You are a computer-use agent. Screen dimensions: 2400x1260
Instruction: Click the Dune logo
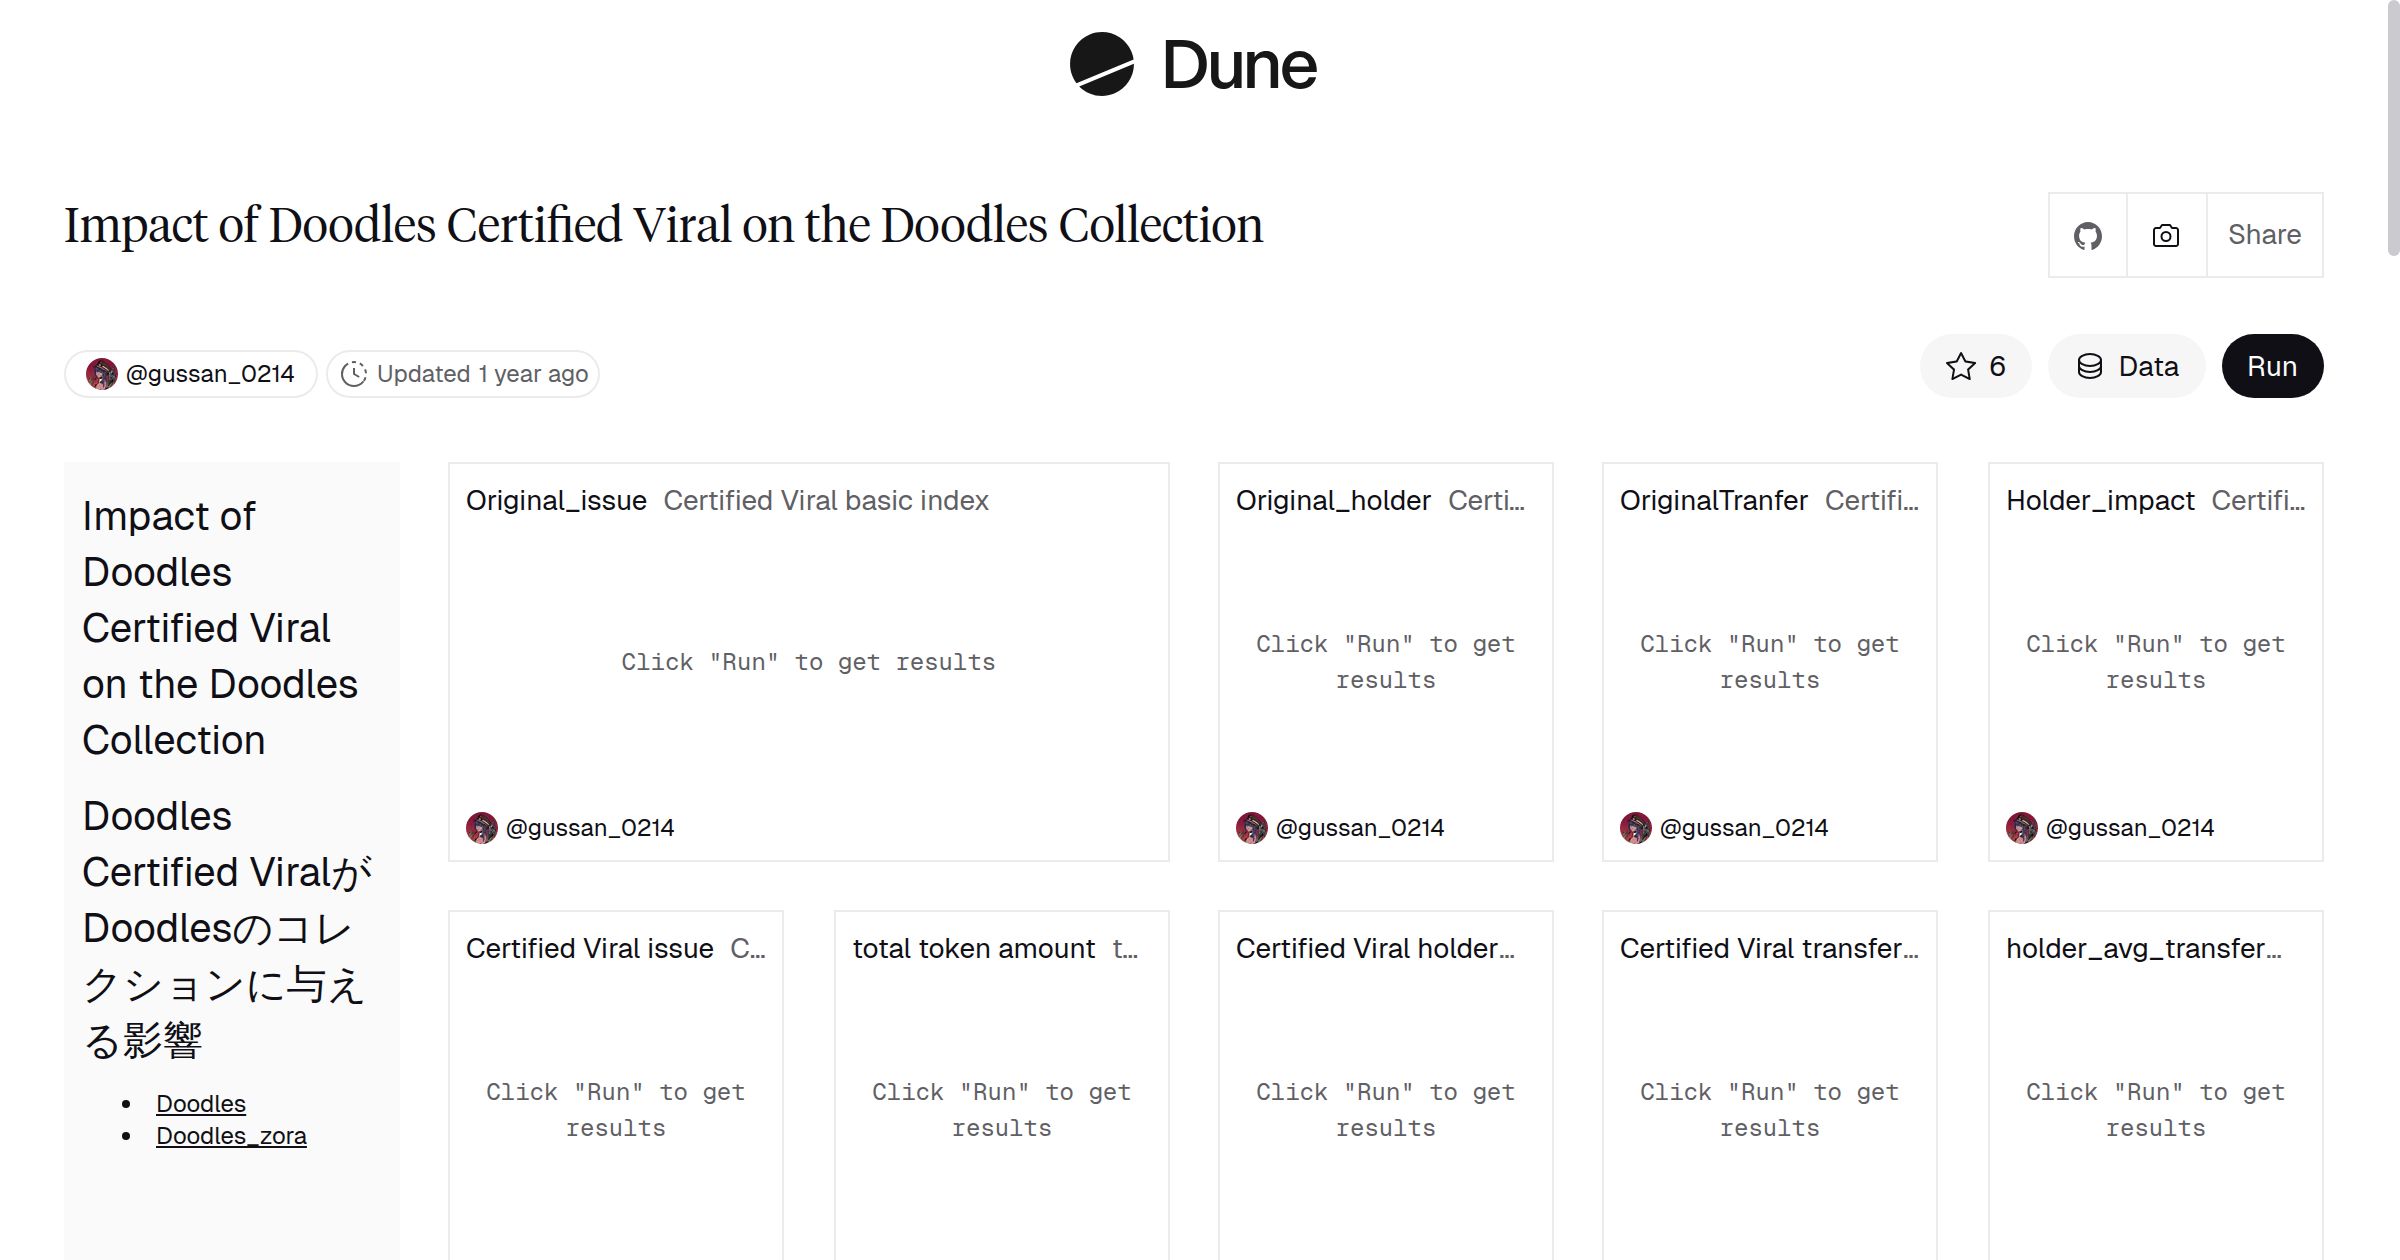pos(1192,65)
